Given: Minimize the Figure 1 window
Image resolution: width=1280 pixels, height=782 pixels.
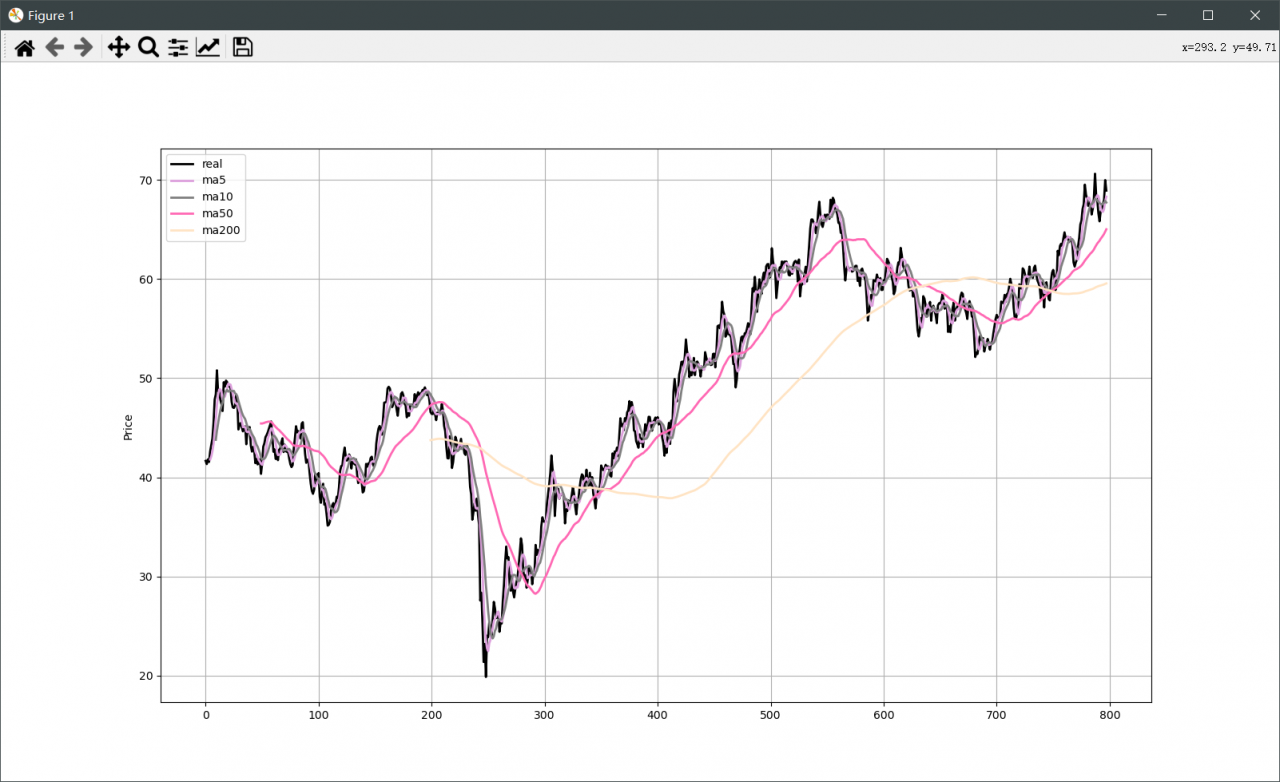Looking at the screenshot, I should (1162, 15).
